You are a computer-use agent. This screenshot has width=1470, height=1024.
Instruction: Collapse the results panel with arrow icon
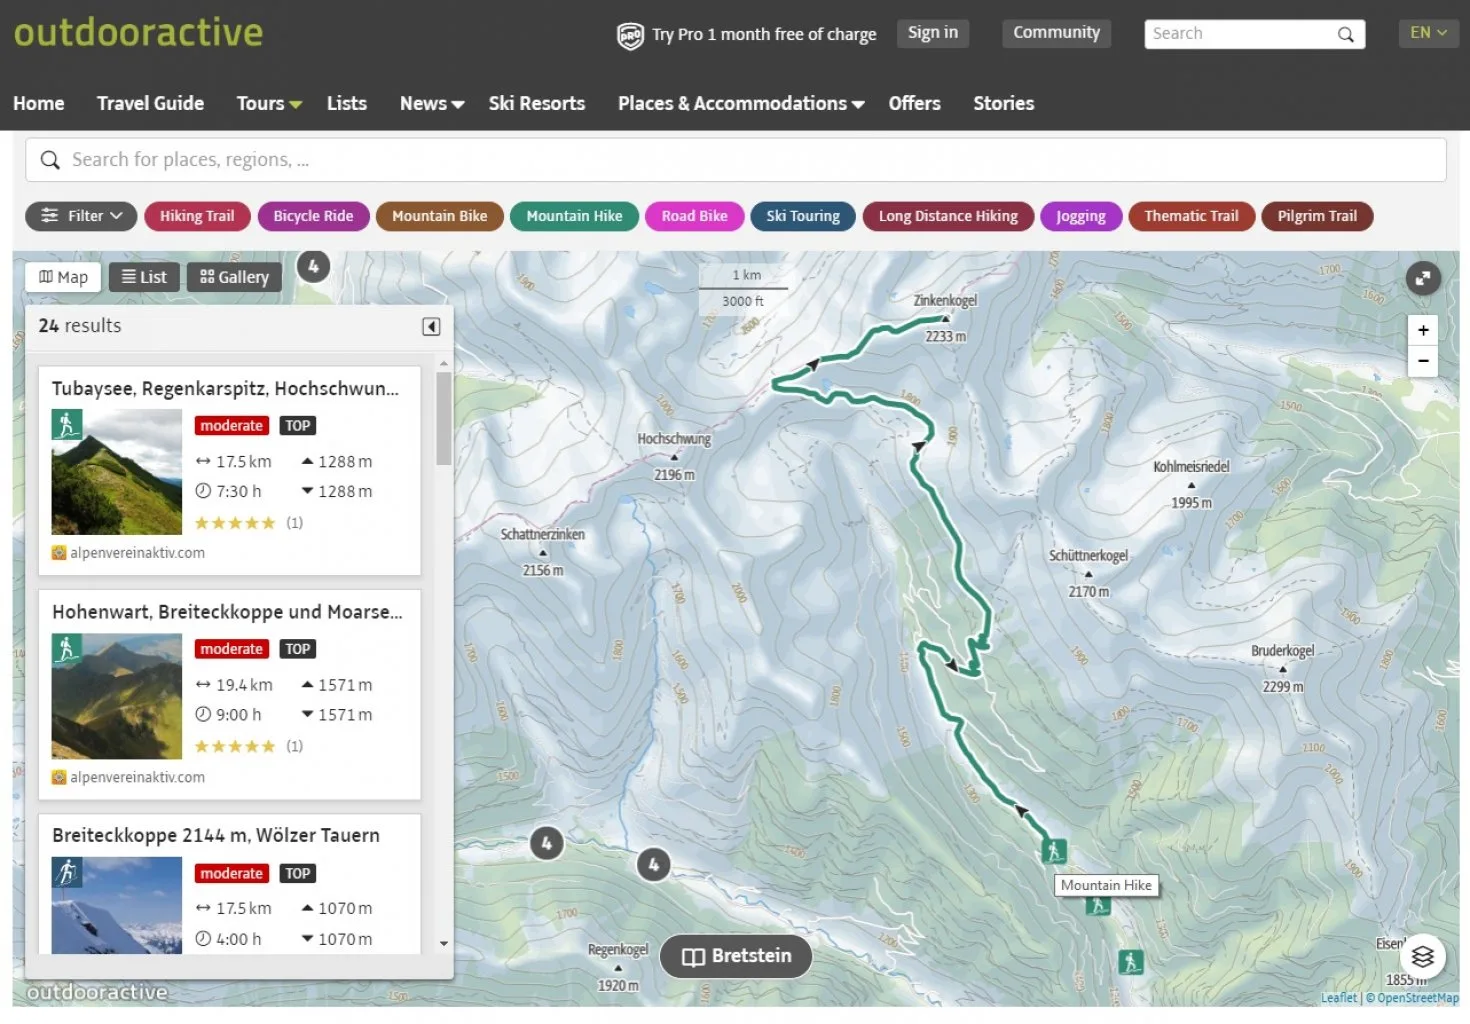point(431,327)
